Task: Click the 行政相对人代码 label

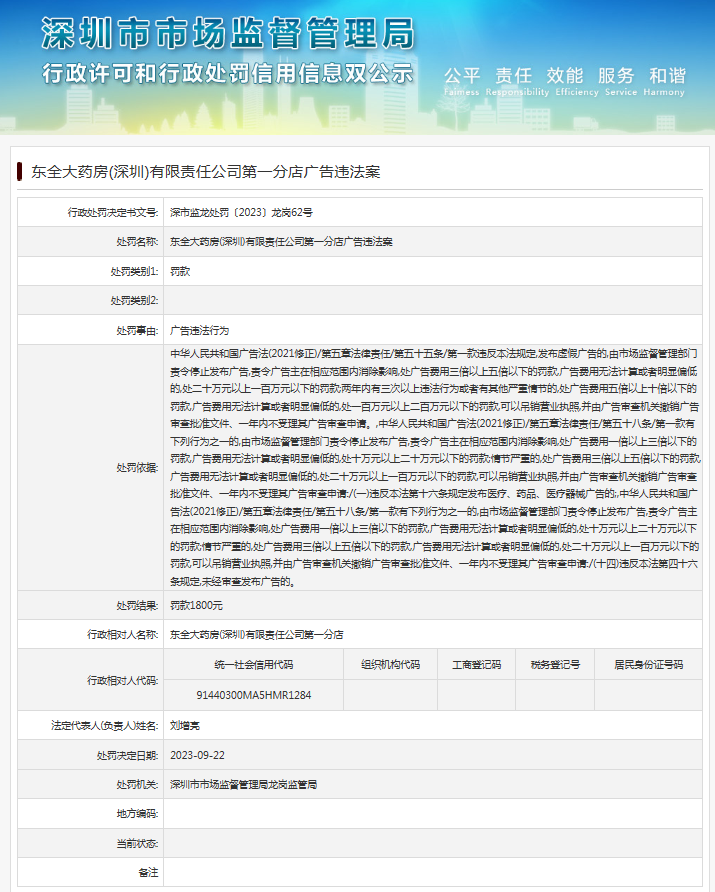Action: click(122, 680)
